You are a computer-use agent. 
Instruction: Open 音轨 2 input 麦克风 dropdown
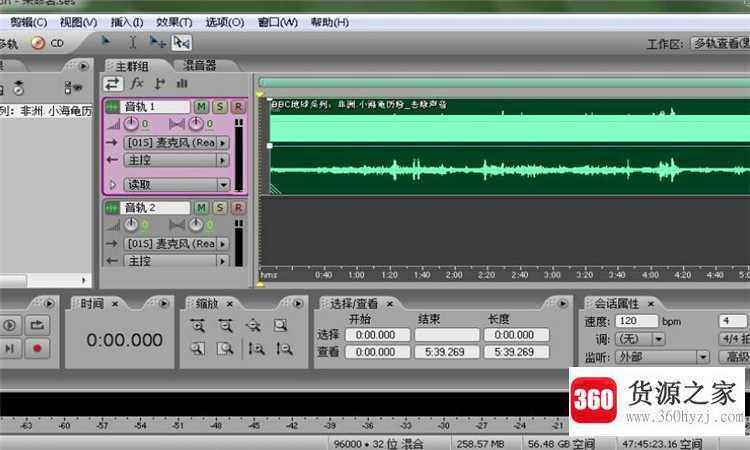[x=176, y=244]
